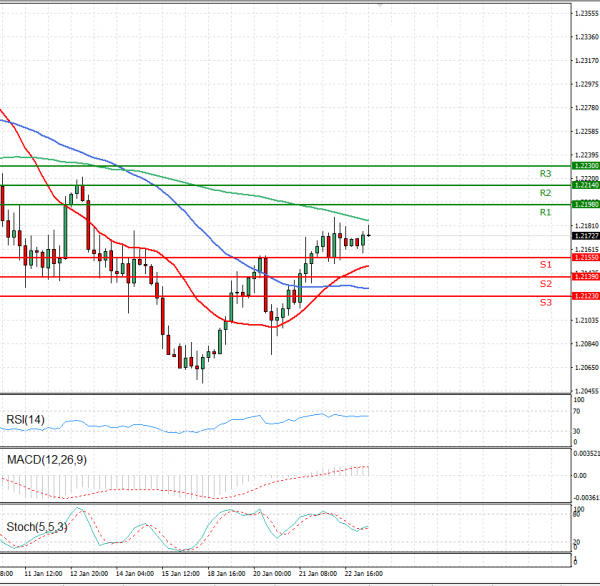Click the 1.22140 price tag

coord(586,185)
